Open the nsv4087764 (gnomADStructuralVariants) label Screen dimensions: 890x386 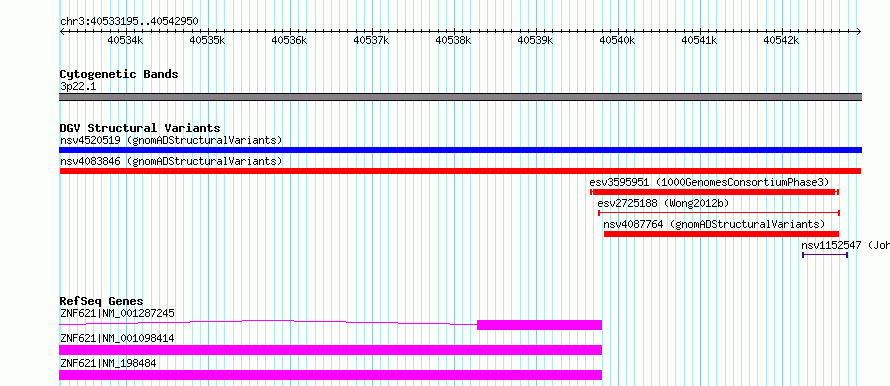(x=714, y=224)
